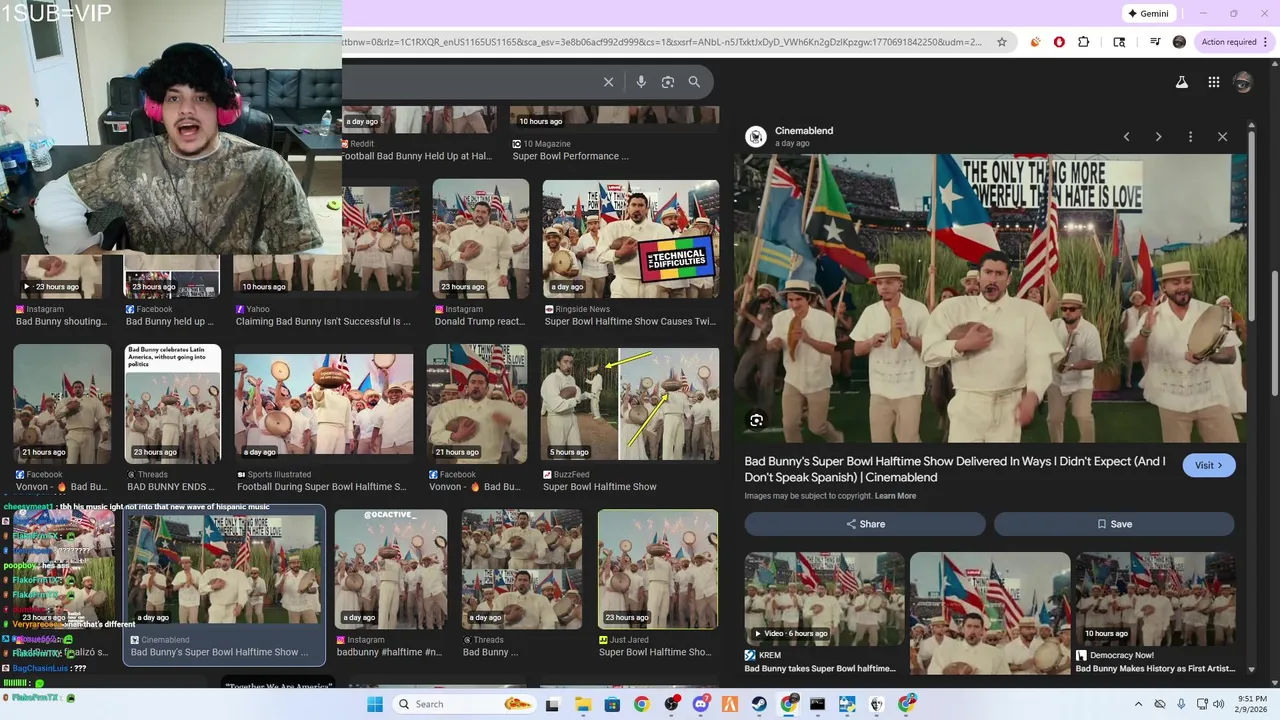Open the Instagram Donald Trump react thumbnail
The width and height of the screenshot is (1280, 720).
click(480, 239)
